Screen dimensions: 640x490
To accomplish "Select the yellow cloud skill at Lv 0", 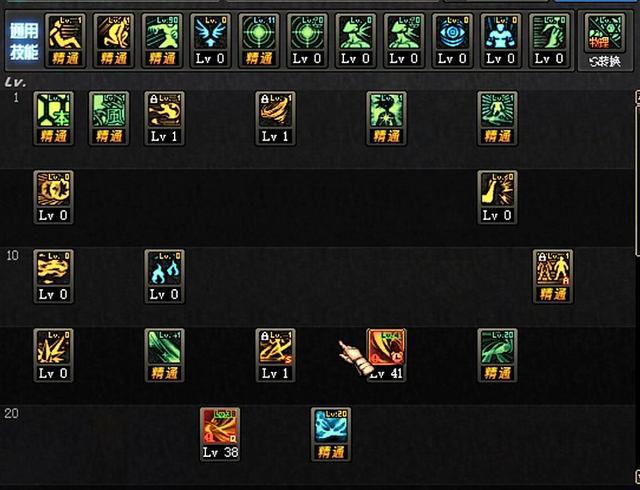I will pos(53,276).
